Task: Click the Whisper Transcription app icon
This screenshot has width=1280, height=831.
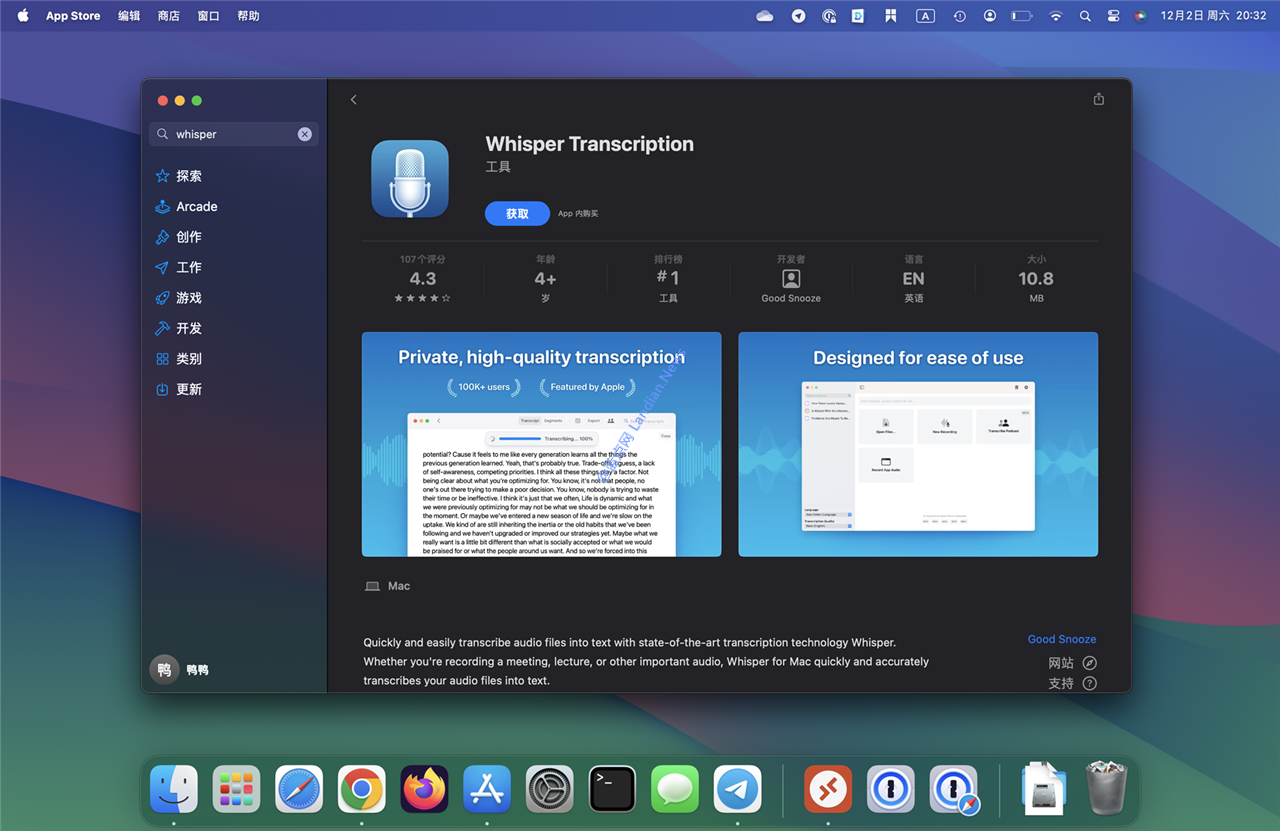Action: pos(410,179)
